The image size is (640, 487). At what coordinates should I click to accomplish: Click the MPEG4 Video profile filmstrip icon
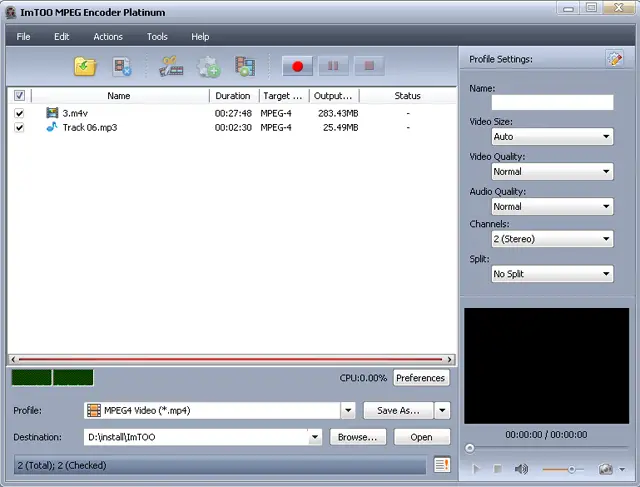(94, 411)
